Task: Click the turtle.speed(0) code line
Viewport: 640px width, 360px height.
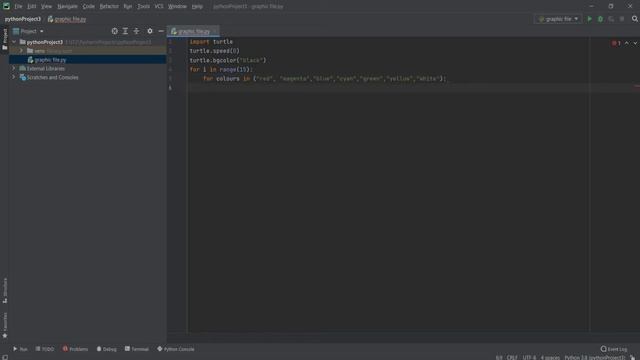Action: point(214,51)
